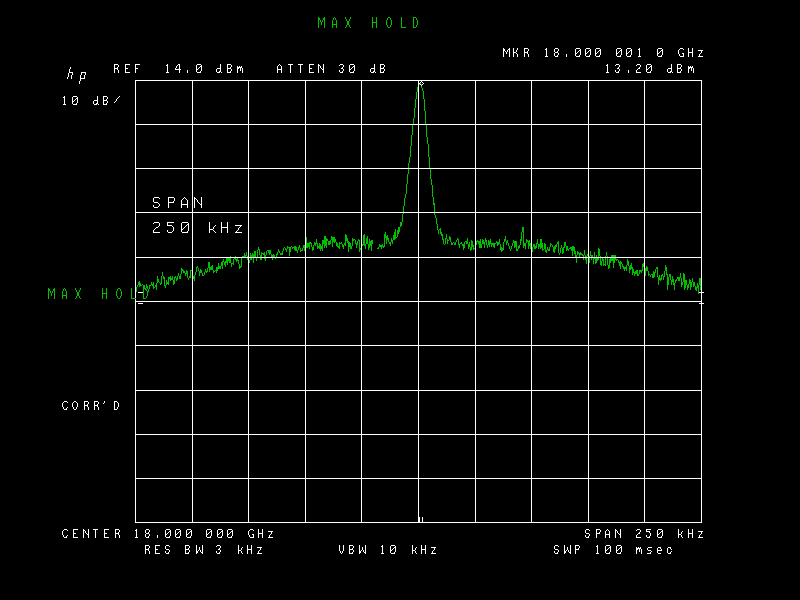The image size is (800, 600).
Task: Click the SPAN active function label inside graph
Action: (178, 203)
